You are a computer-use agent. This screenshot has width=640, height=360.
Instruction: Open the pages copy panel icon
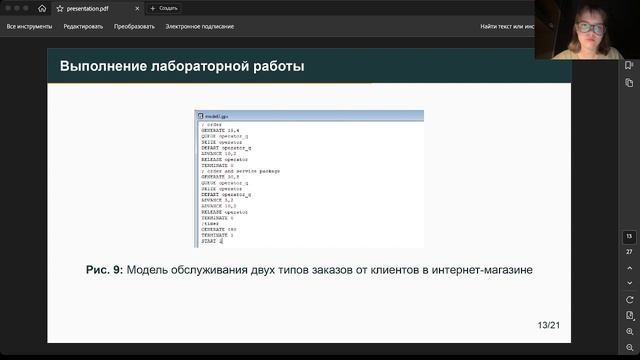[629, 82]
